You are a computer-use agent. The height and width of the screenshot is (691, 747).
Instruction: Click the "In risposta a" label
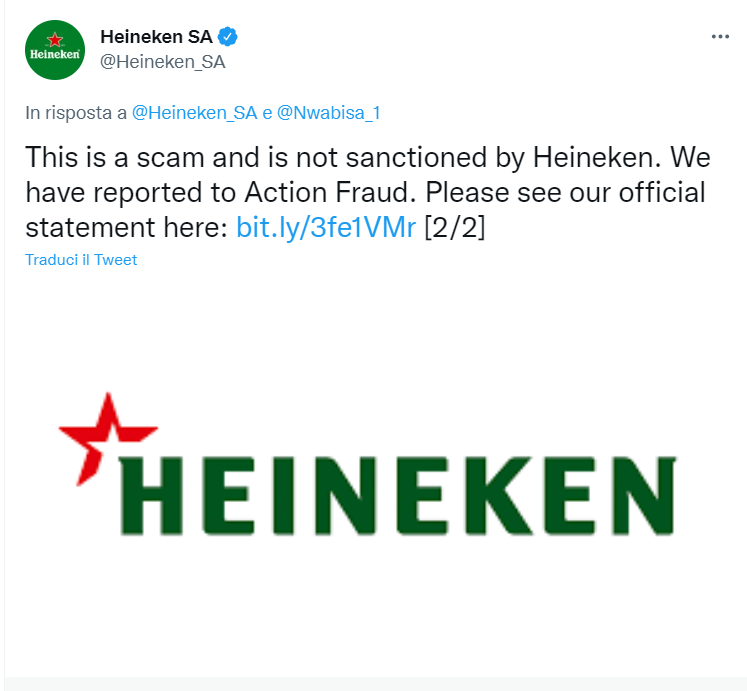pos(76,113)
